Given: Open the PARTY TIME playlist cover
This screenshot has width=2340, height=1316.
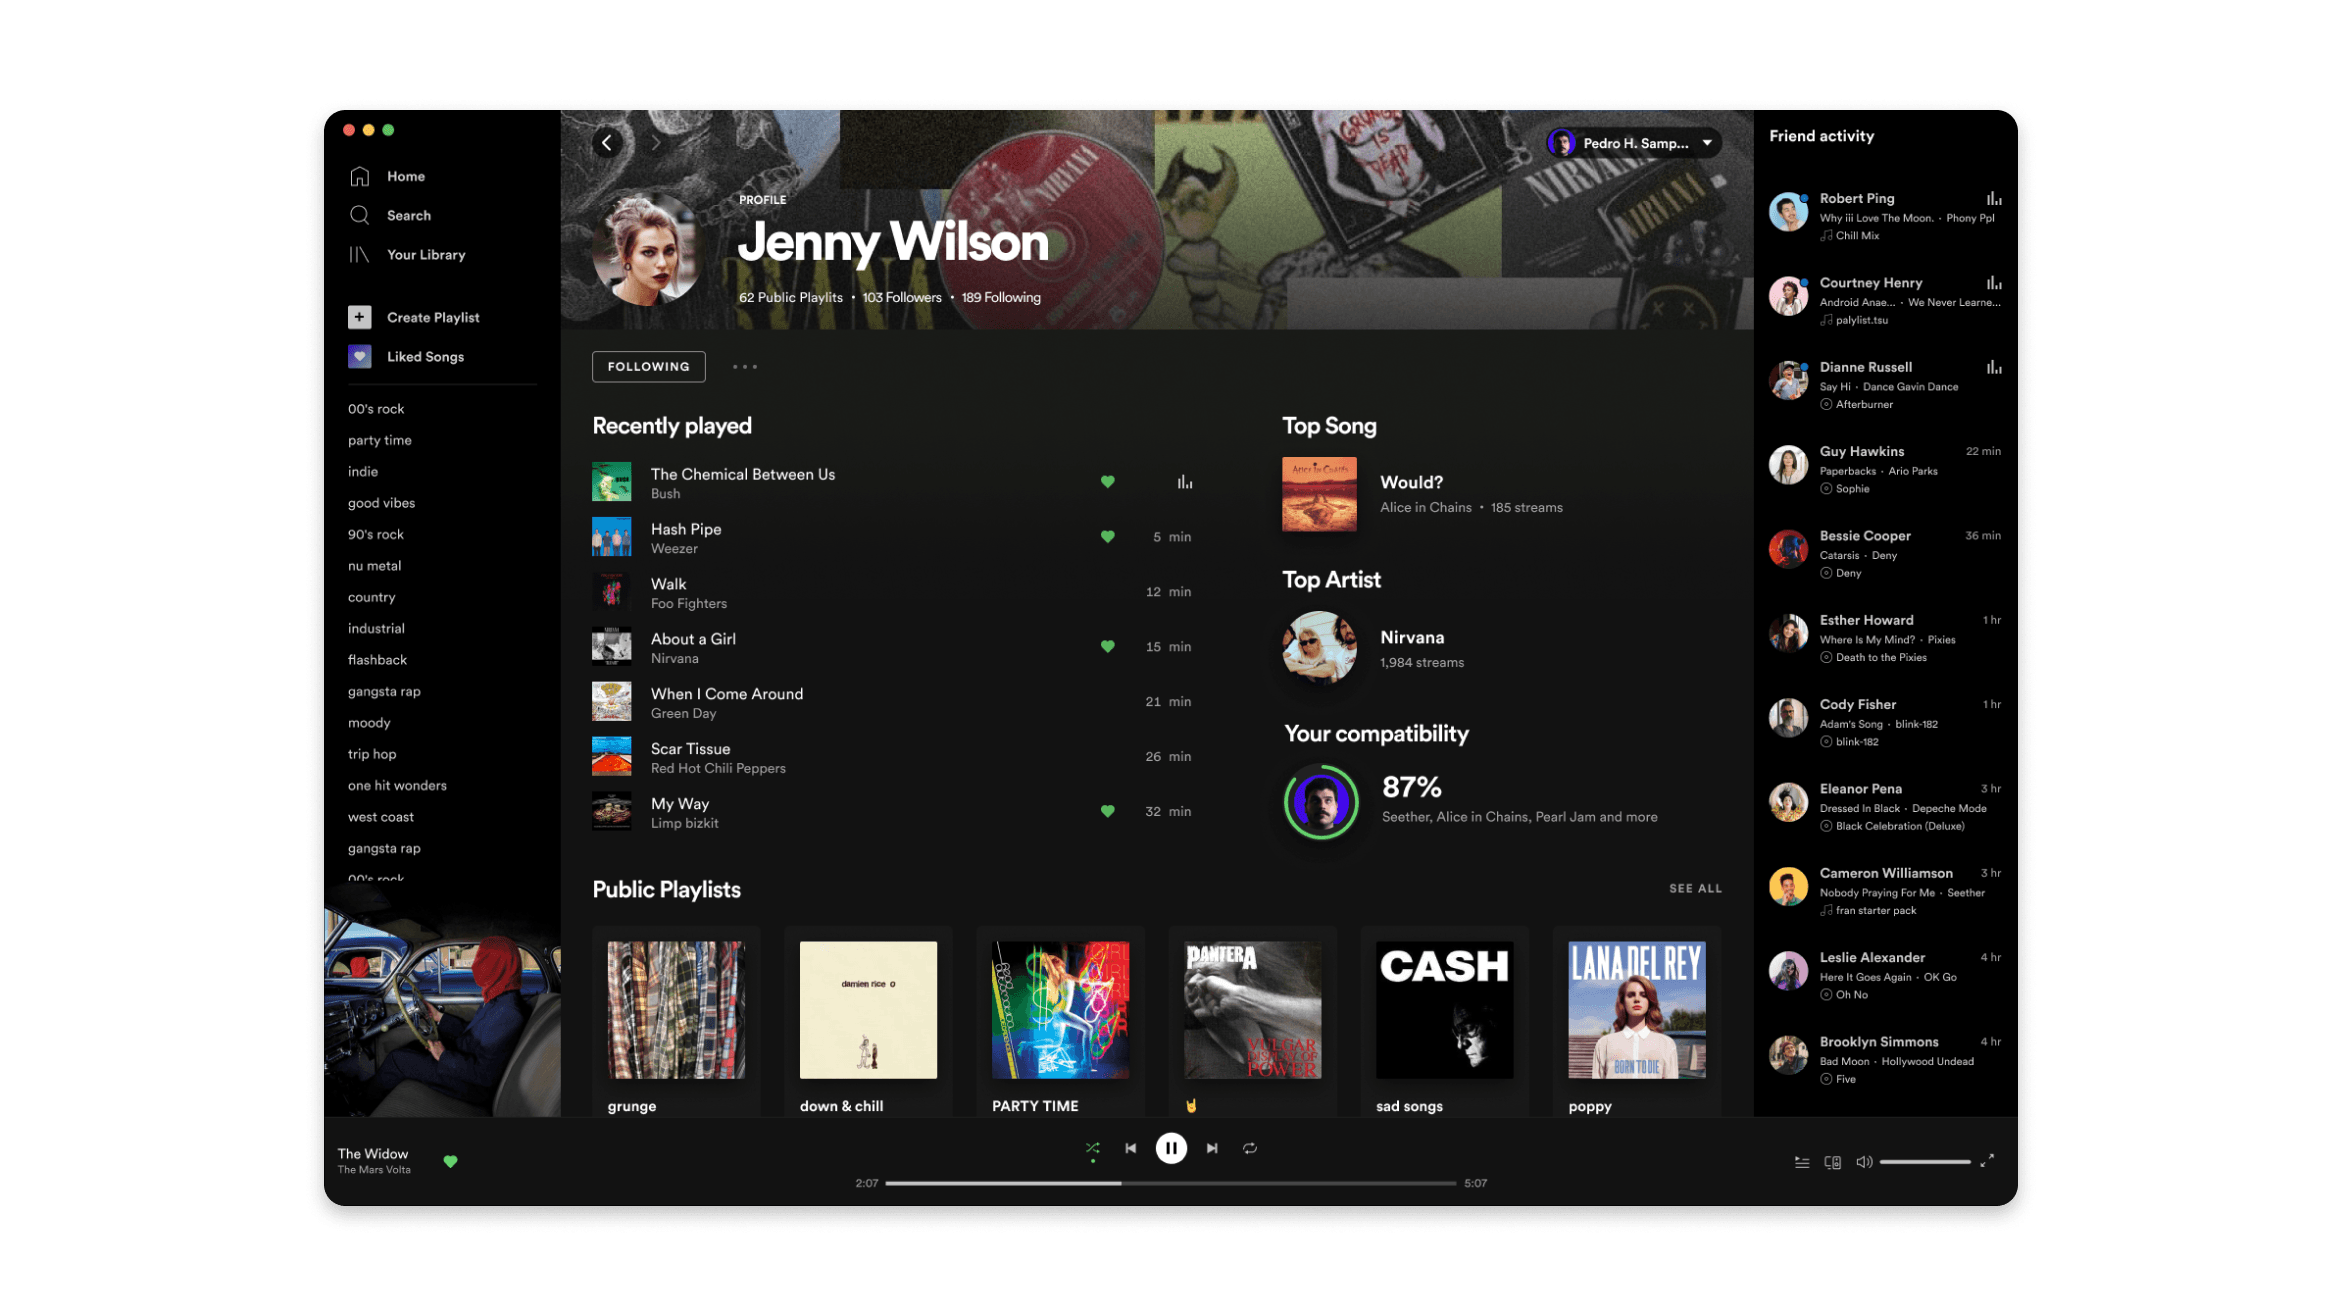Looking at the screenshot, I should click(1060, 1010).
